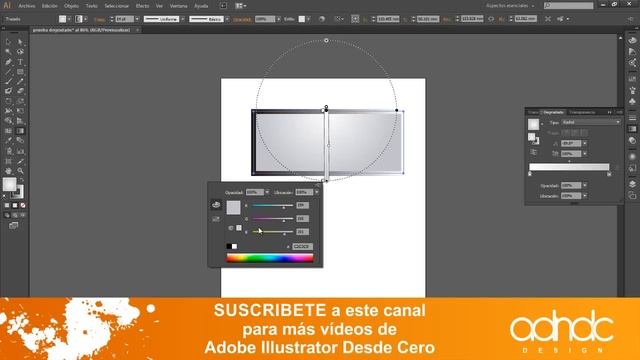Viewport: 640px width, 360px height.
Task: Switch to the Transparencia panel tab
Action: coord(582,112)
